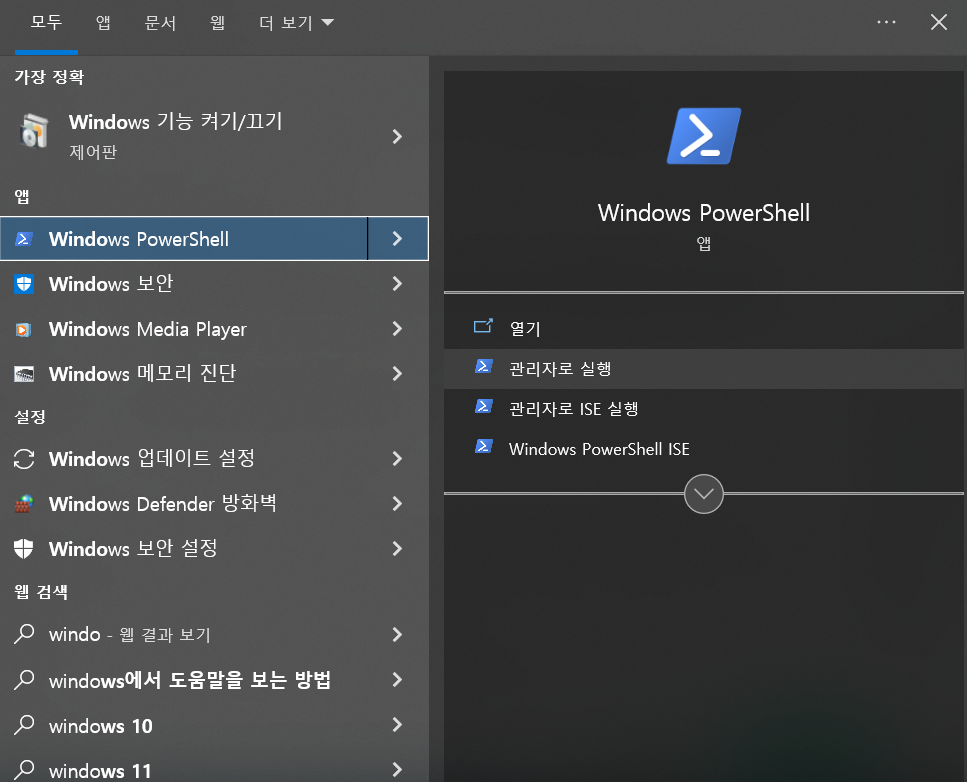
Task: Click the search icon beside 'windows 10'
Action: point(23,725)
